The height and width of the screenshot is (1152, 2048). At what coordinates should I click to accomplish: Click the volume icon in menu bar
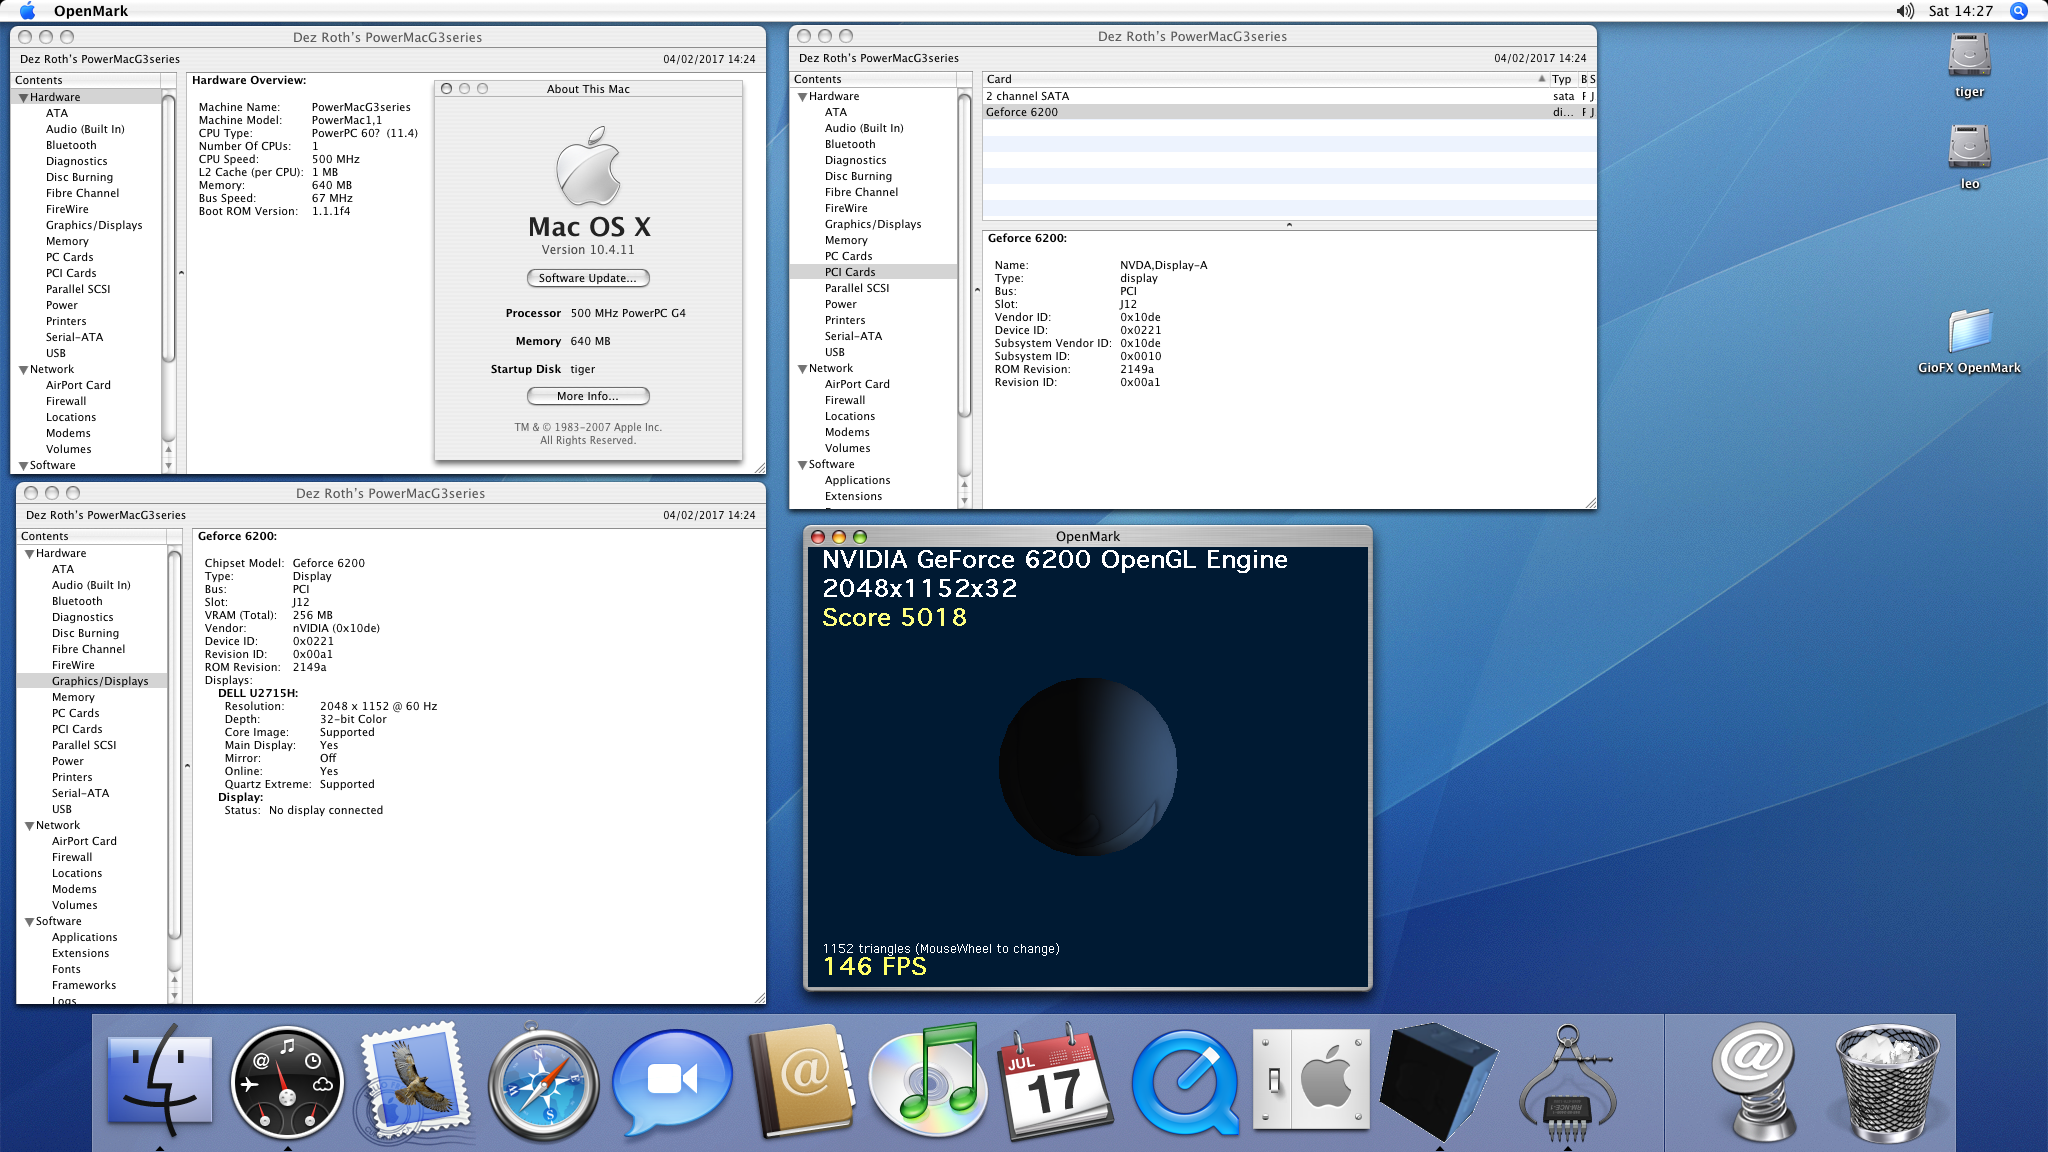(x=1905, y=11)
